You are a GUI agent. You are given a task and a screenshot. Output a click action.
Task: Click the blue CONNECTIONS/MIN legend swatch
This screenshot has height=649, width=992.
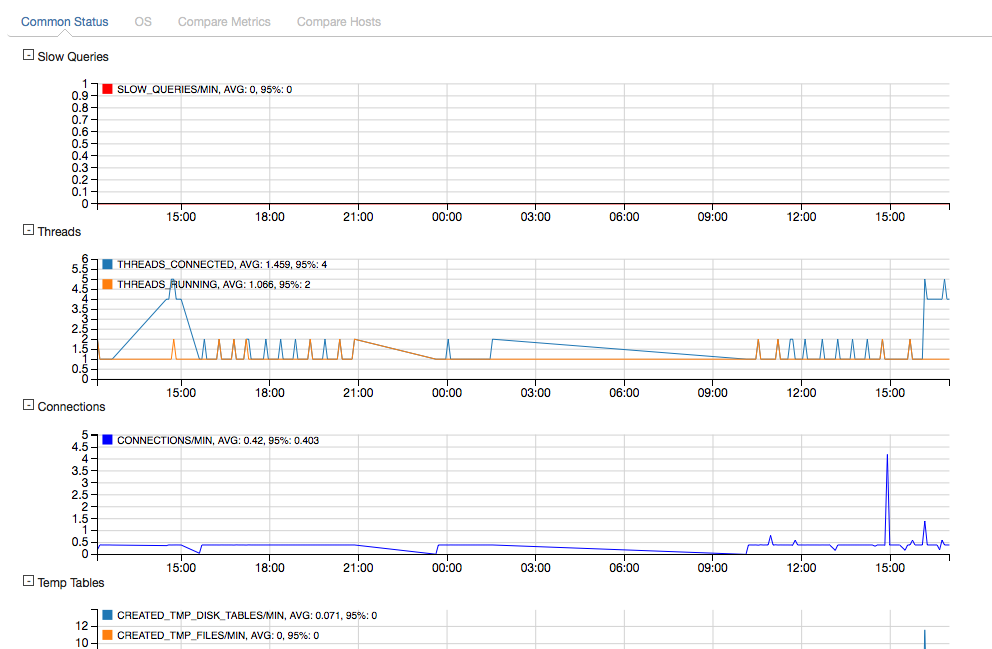click(107, 440)
